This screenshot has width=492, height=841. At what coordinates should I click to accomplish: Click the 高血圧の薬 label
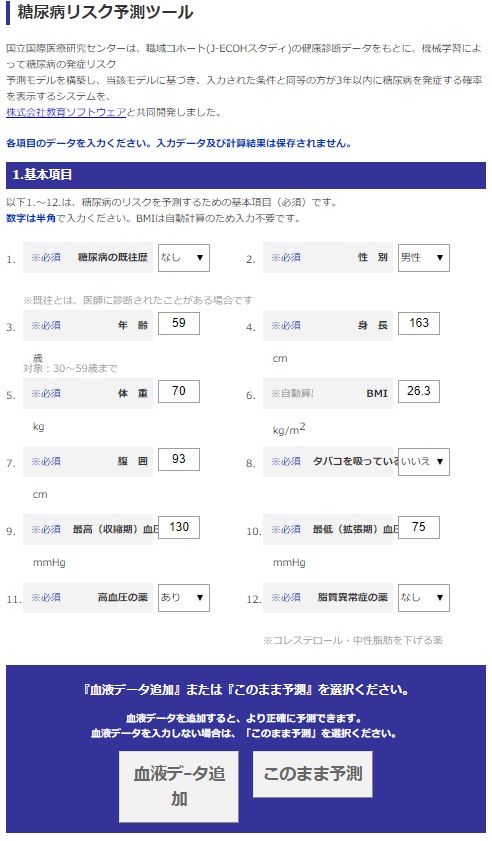(122, 597)
